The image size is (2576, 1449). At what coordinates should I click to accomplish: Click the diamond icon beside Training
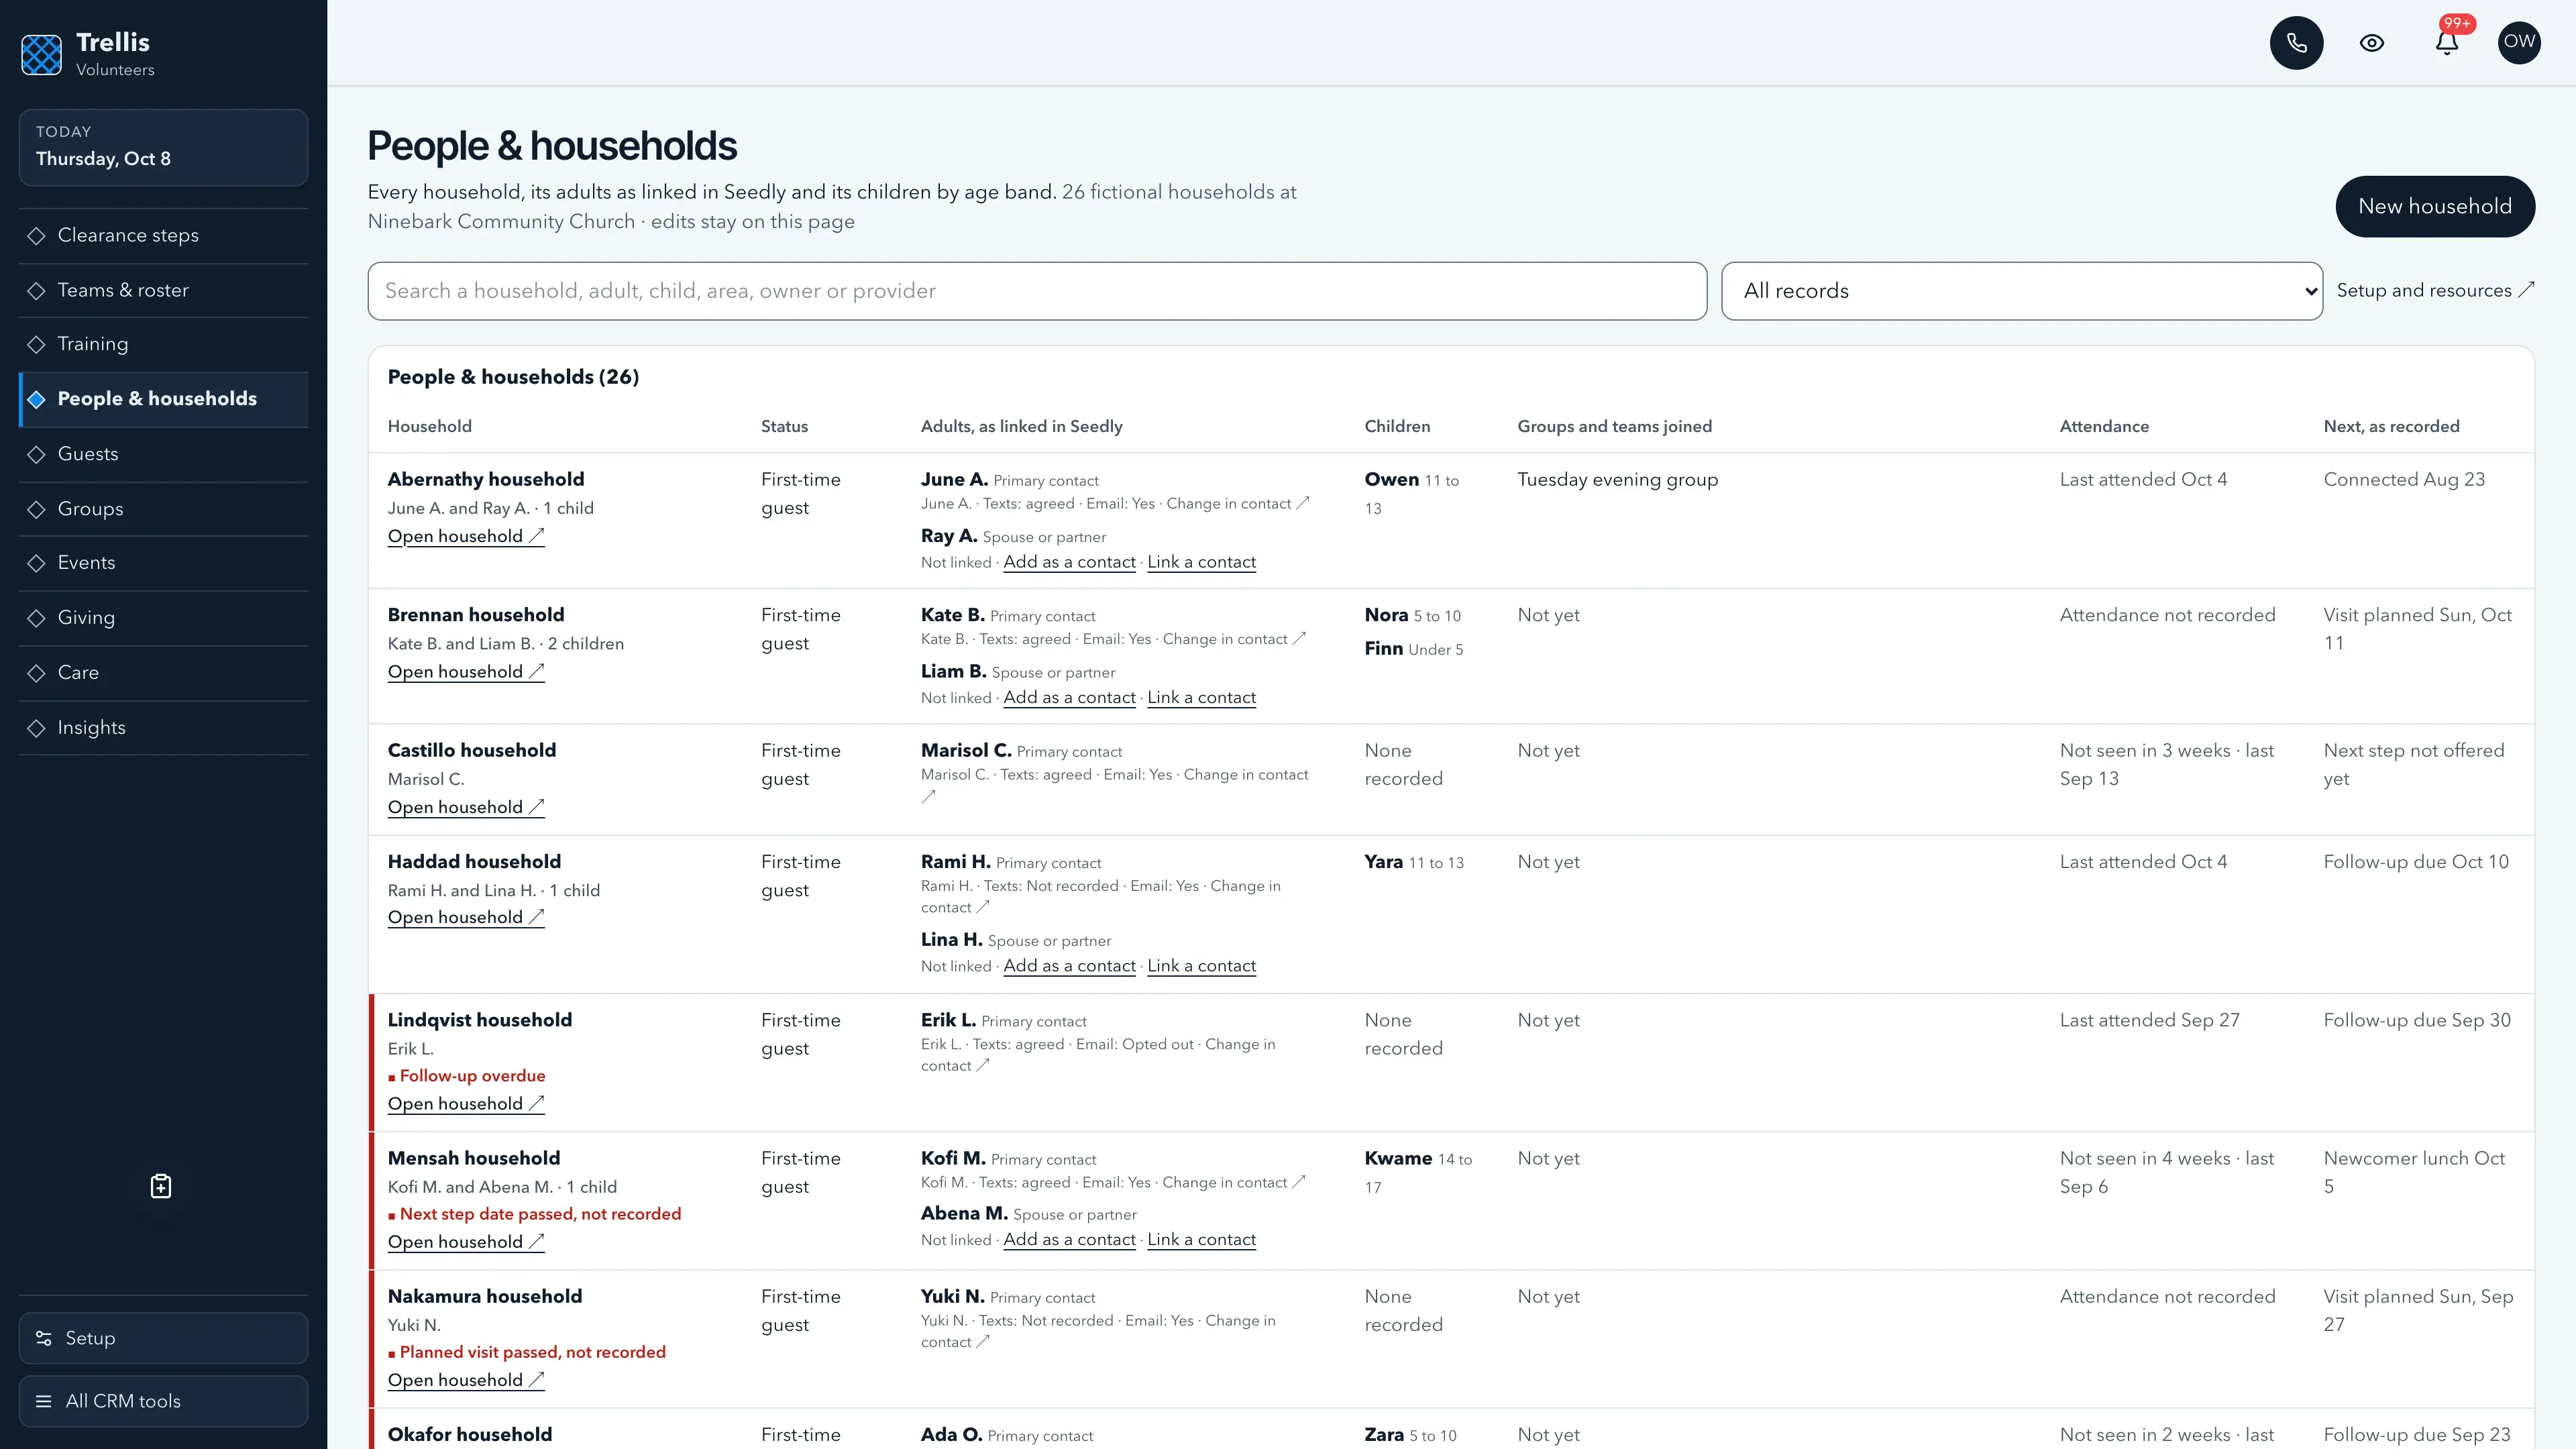click(37, 345)
